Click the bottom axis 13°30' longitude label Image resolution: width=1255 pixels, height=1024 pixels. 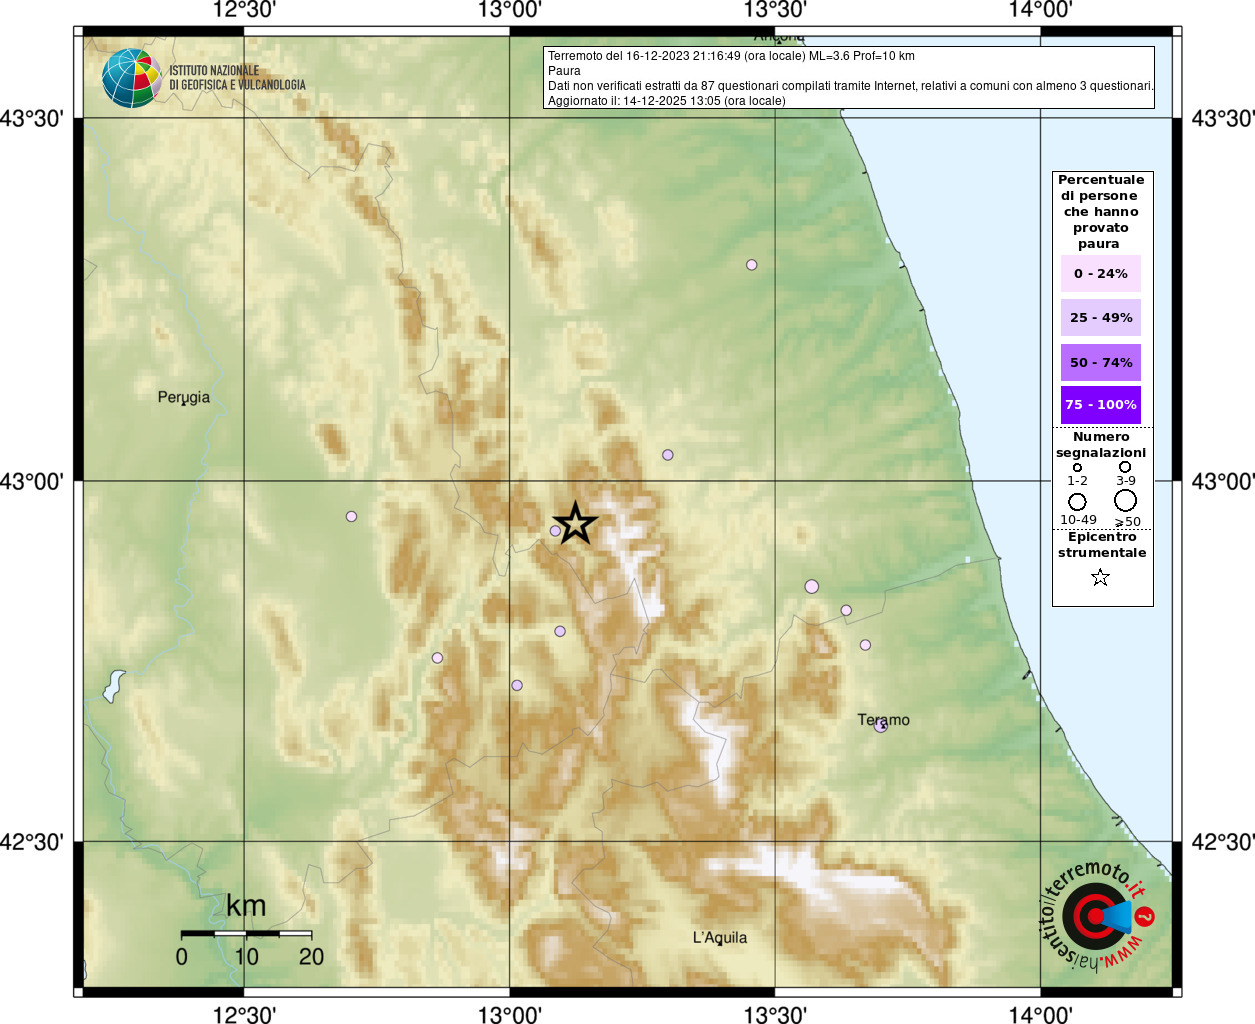click(775, 1015)
